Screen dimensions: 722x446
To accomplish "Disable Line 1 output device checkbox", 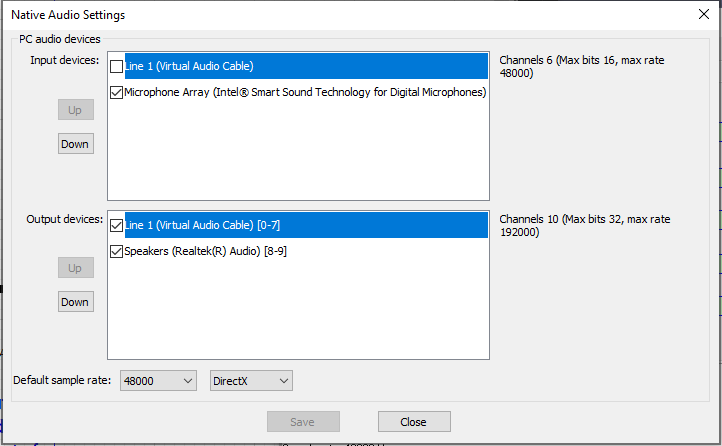I will click(x=117, y=225).
